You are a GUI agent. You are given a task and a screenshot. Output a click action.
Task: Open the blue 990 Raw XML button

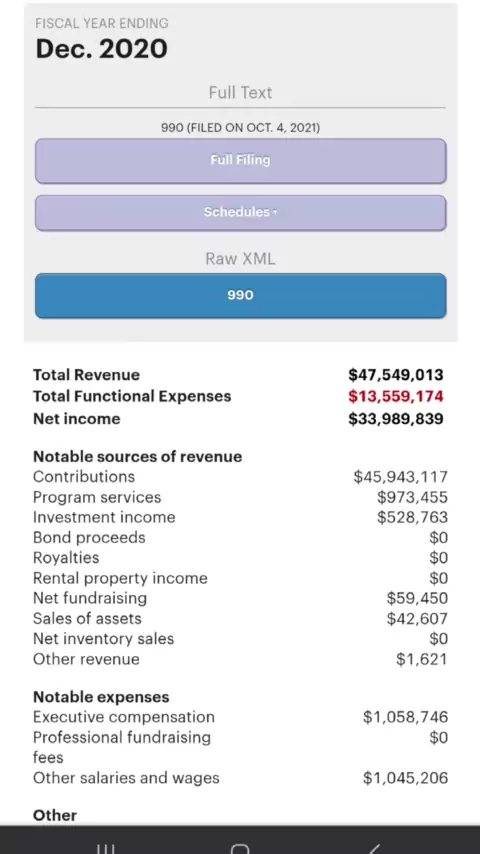point(240,296)
